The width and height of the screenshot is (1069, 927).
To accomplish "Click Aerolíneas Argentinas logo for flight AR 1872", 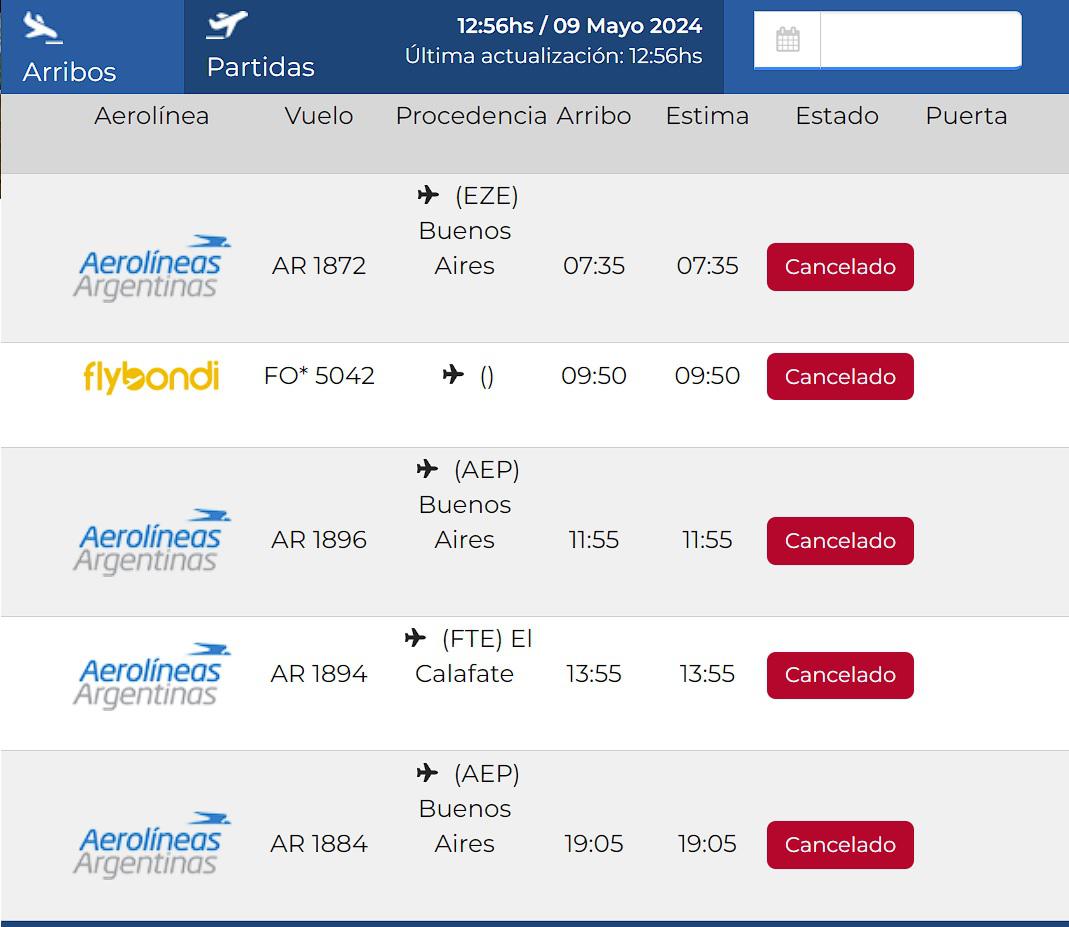I will [x=151, y=267].
